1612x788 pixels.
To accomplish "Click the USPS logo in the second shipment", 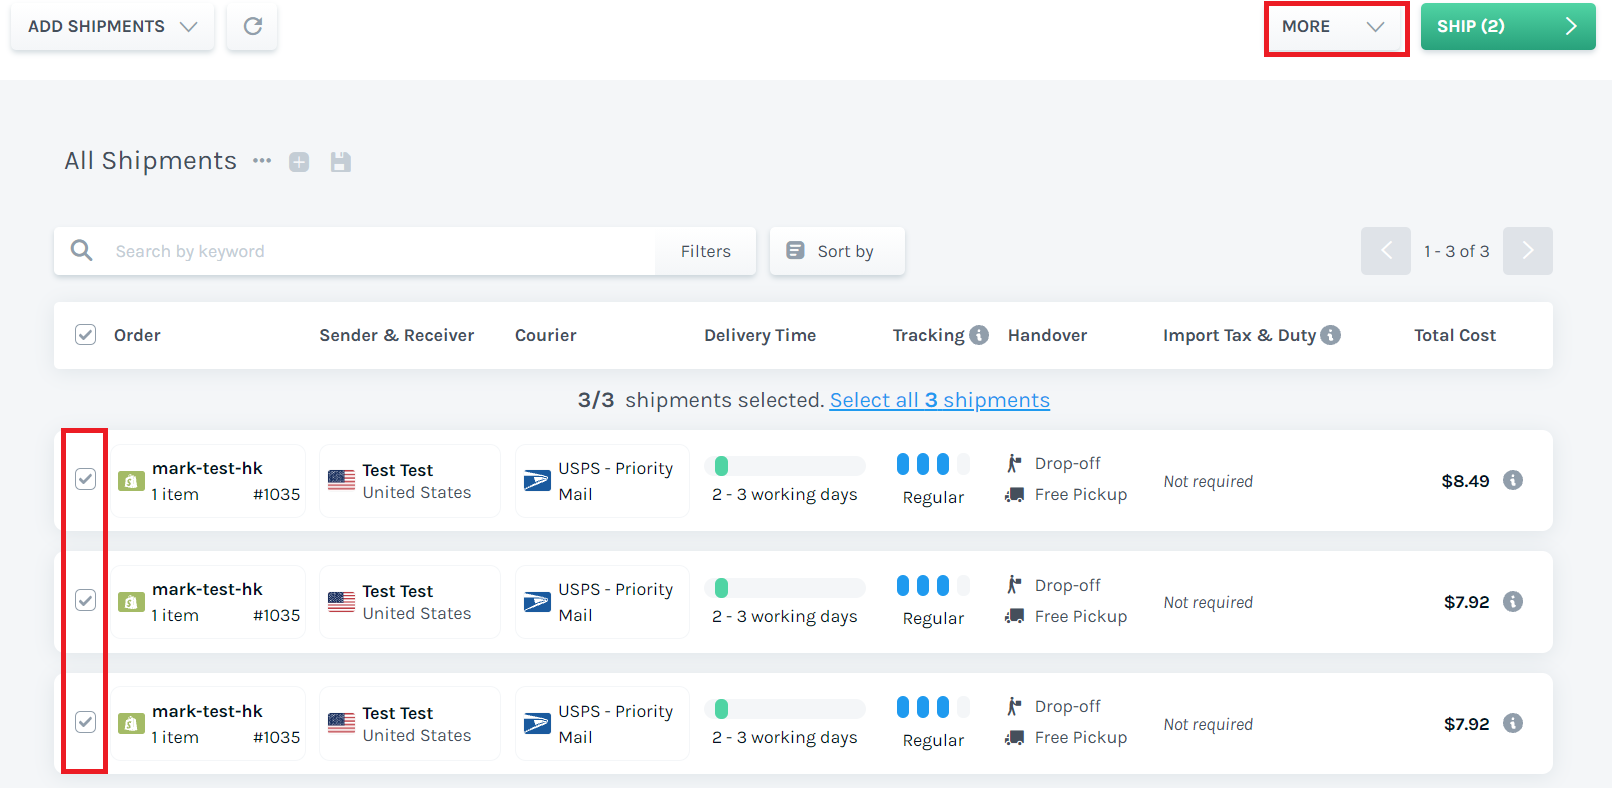I will pyautogui.click(x=537, y=602).
